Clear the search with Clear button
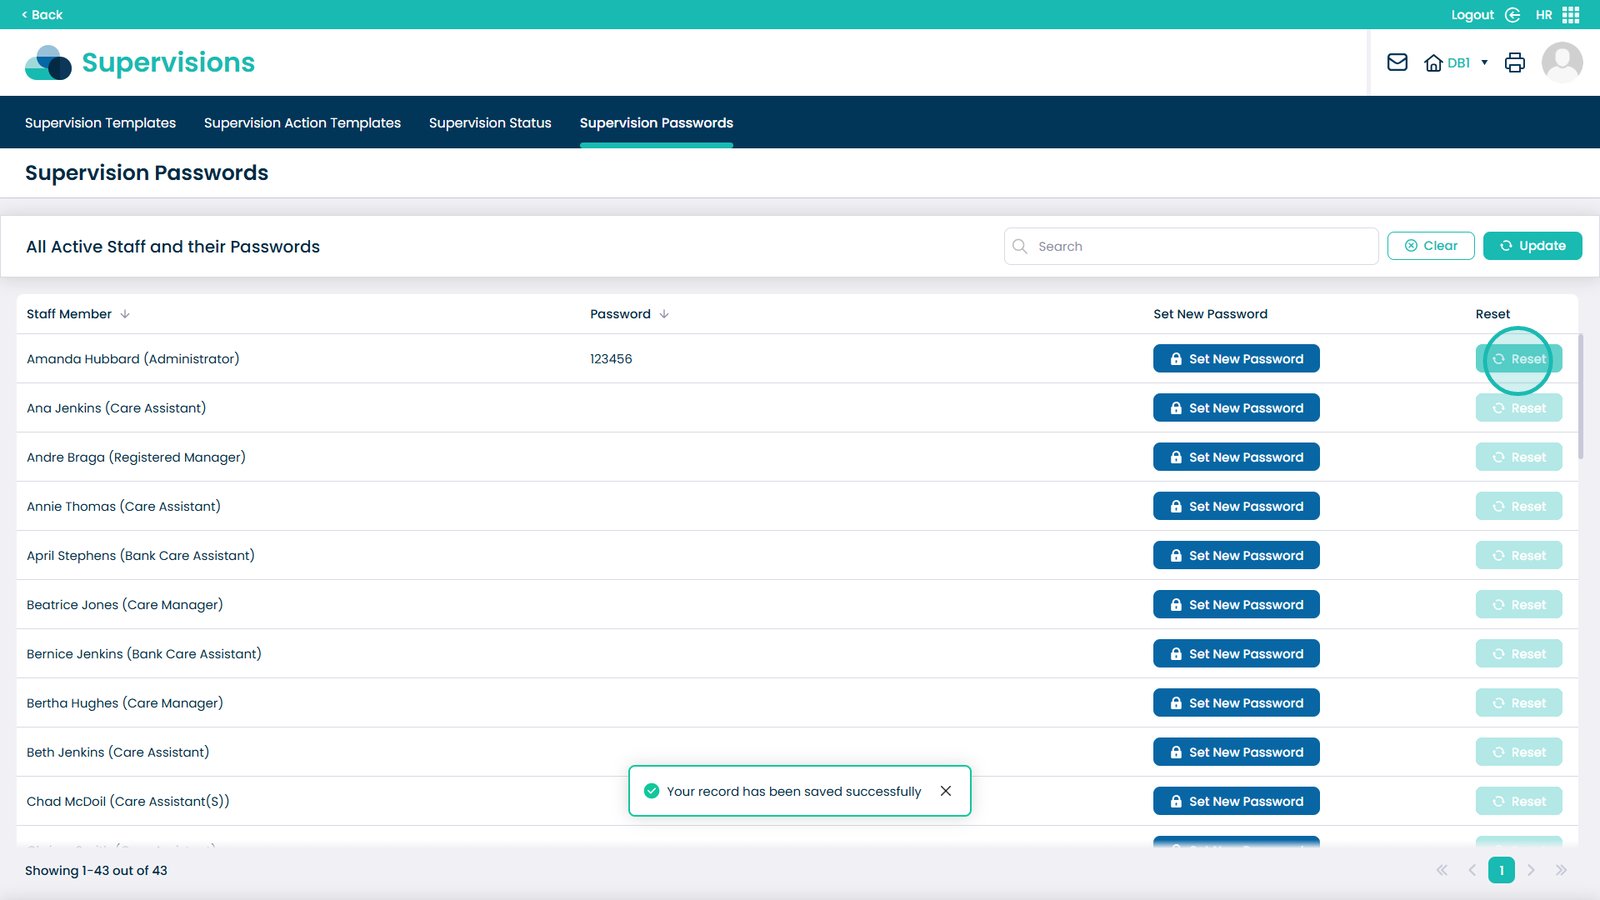The image size is (1600, 900). coord(1430,246)
